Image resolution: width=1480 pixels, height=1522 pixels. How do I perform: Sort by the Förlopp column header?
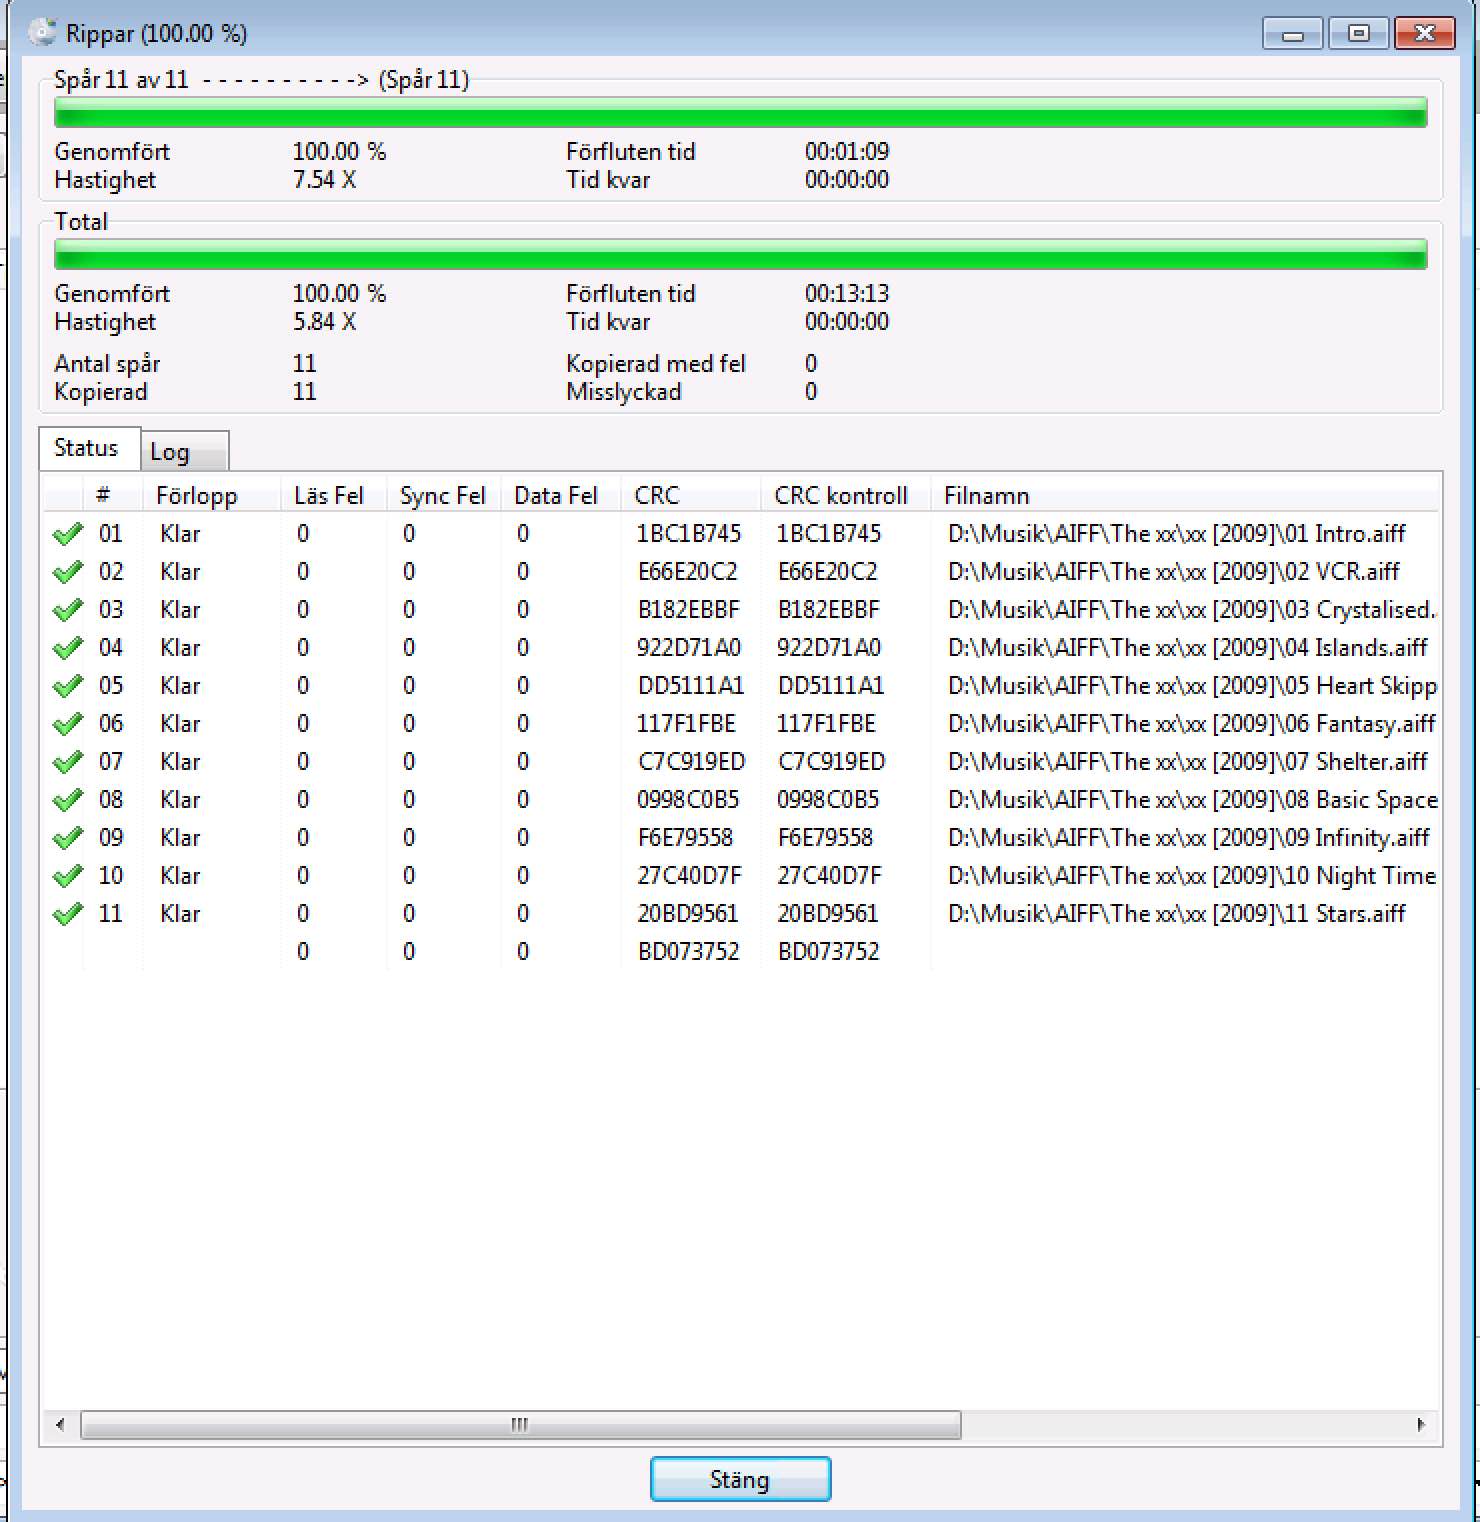212,495
